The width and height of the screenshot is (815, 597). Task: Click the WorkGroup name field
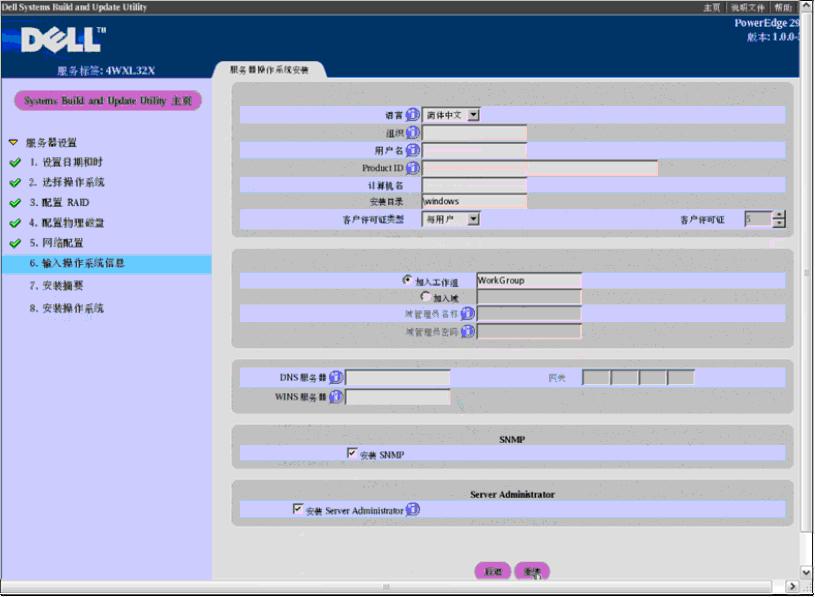pos(529,281)
